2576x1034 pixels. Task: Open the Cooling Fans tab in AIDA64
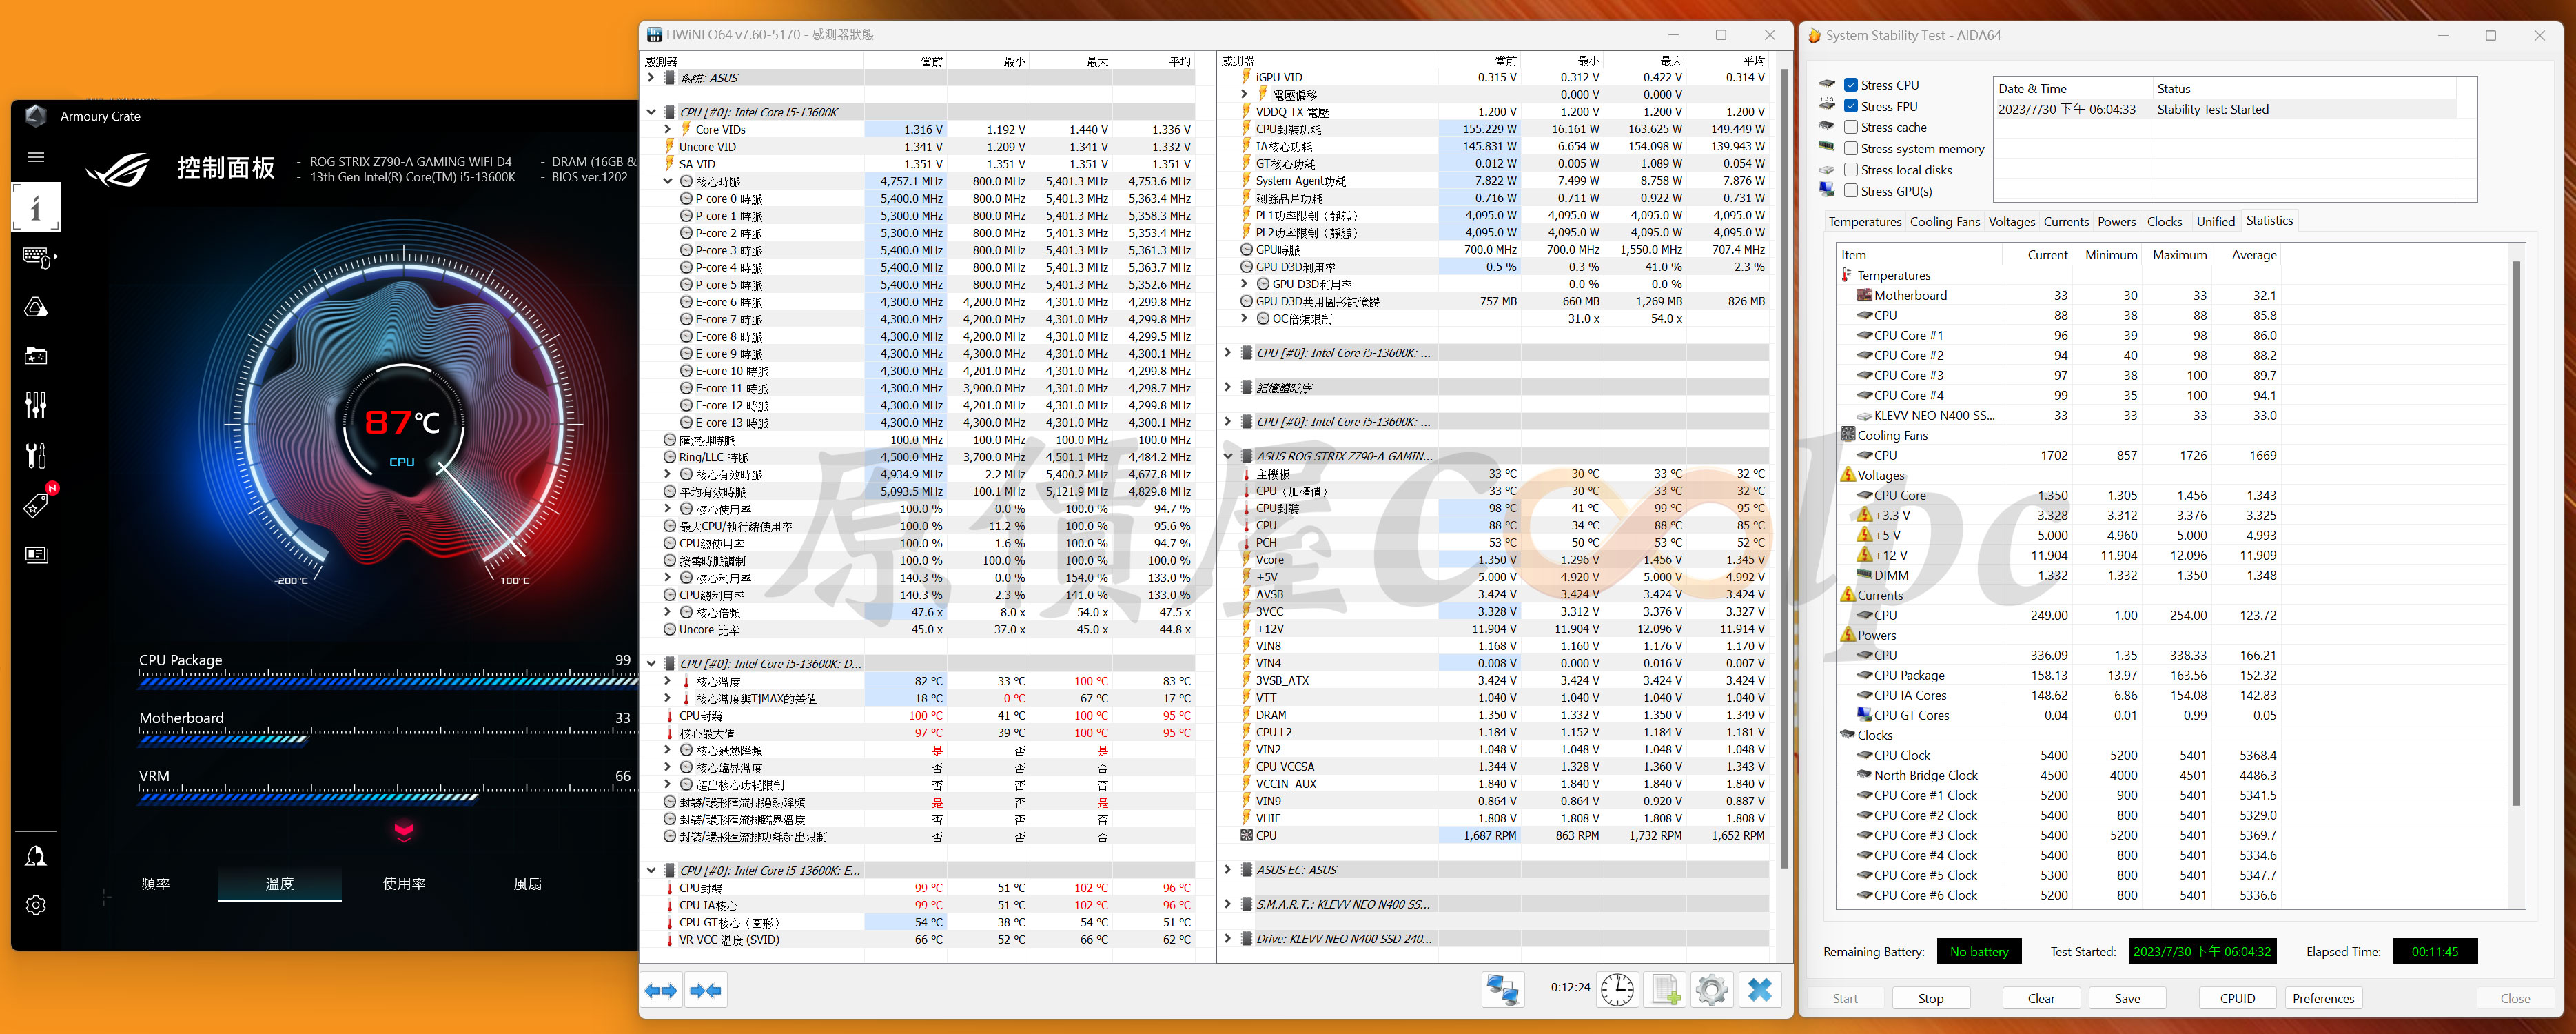click(1944, 221)
